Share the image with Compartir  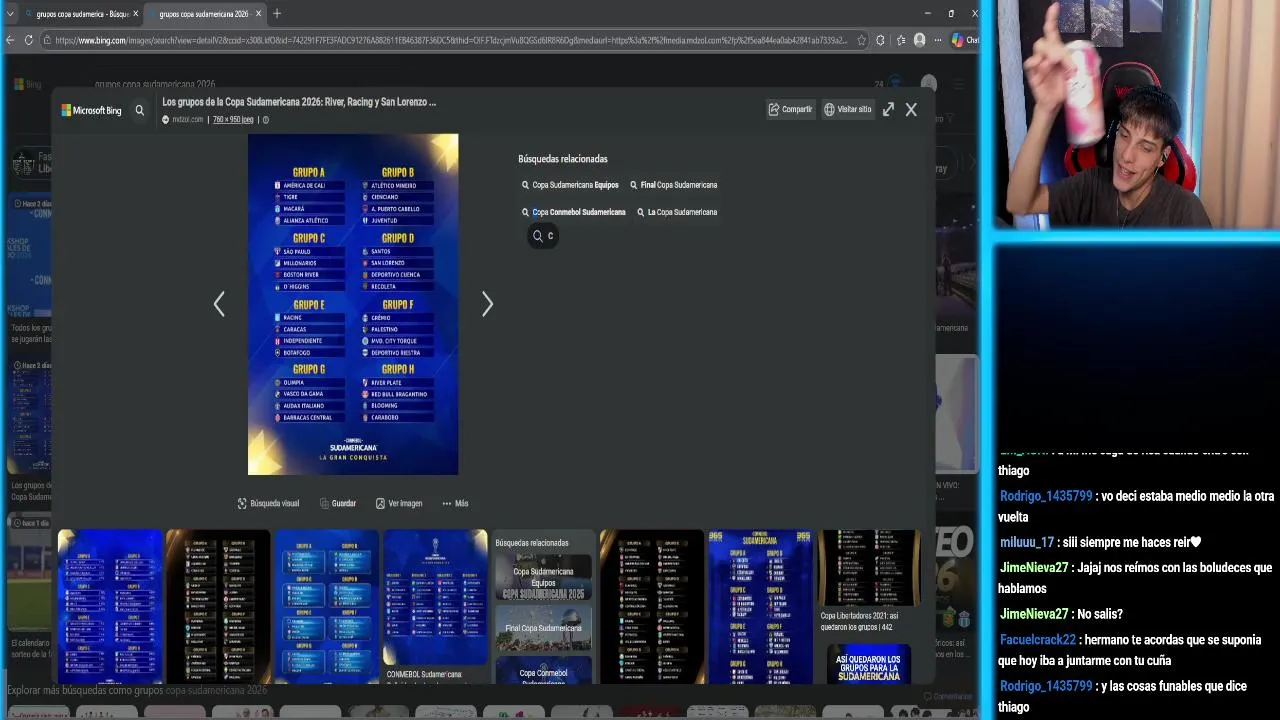[x=790, y=109]
